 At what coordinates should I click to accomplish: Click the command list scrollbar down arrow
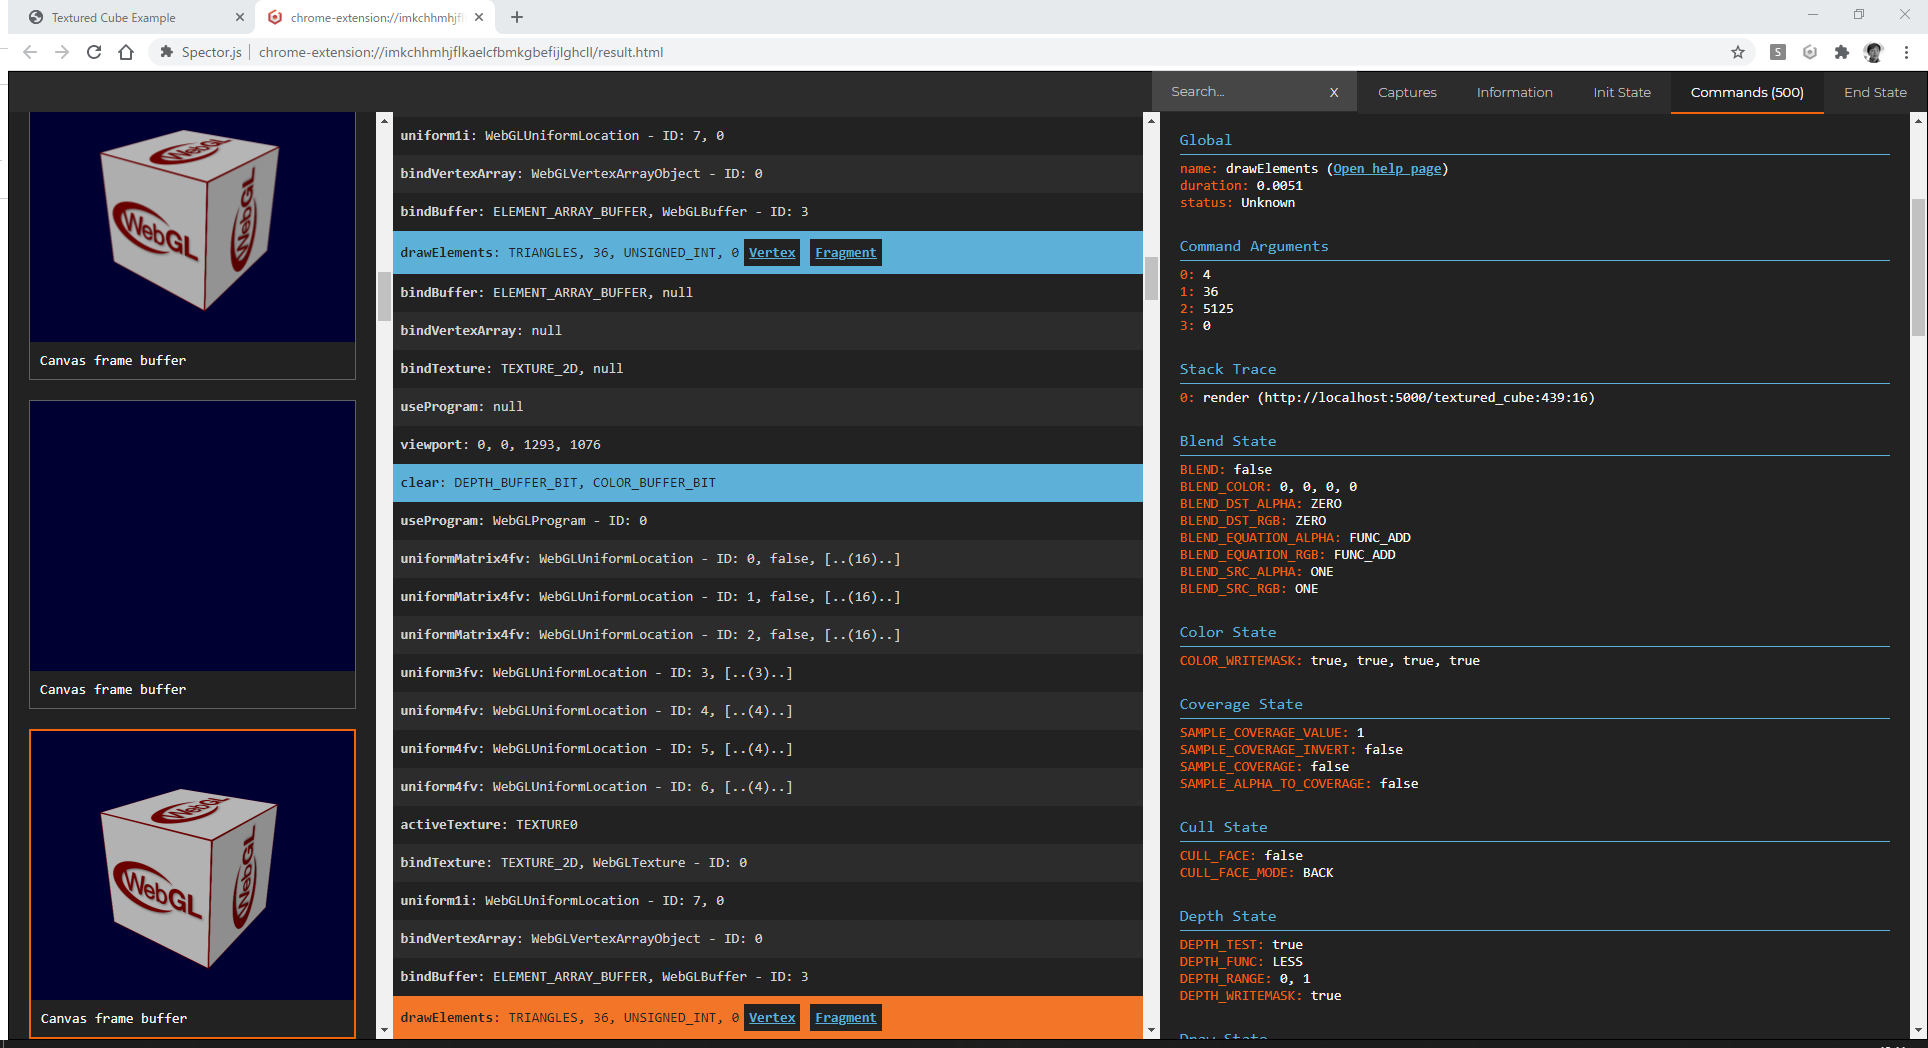coord(1151,1030)
